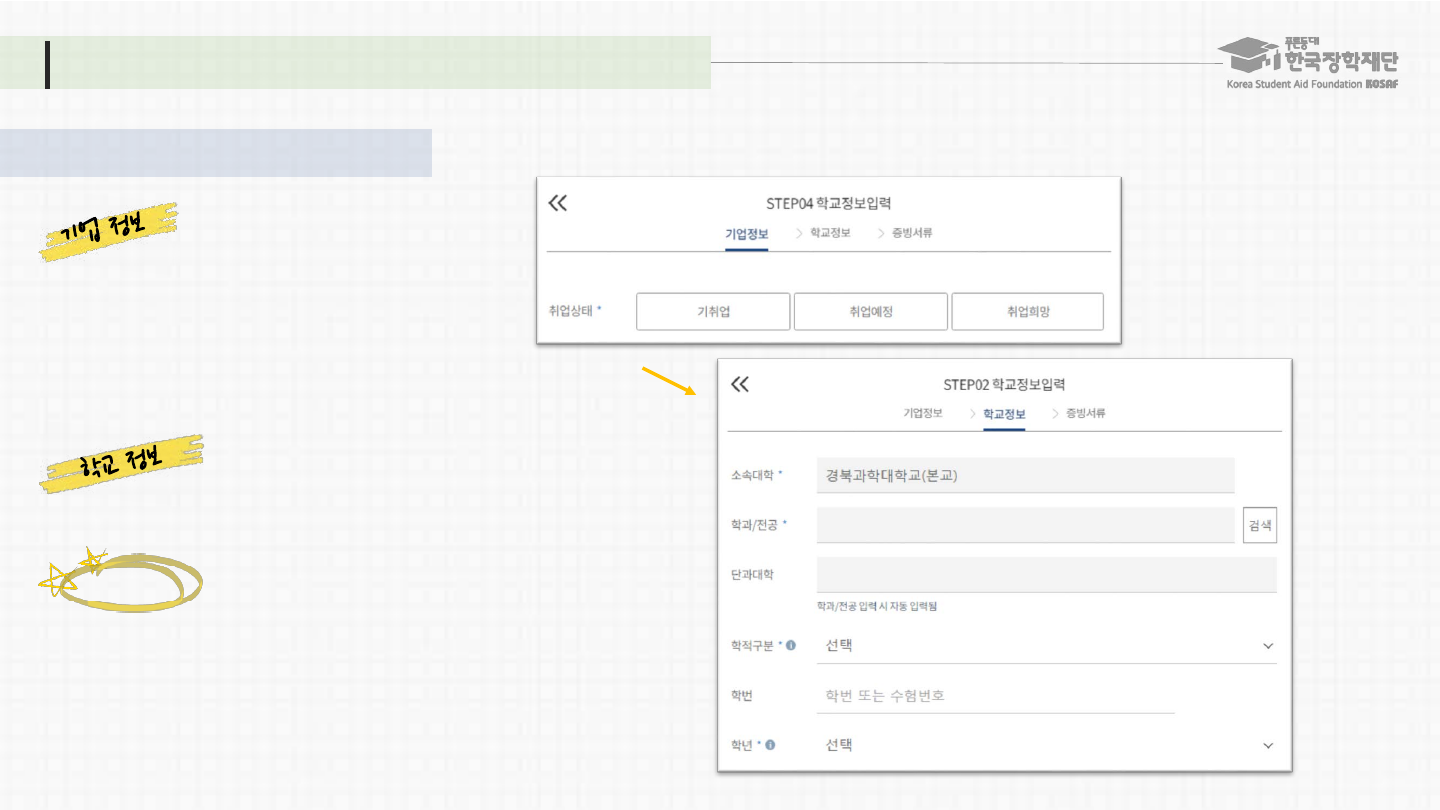Select the 기취업 employment status option
The width and height of the screenshot is (1440, 810).
pos(713,312)
